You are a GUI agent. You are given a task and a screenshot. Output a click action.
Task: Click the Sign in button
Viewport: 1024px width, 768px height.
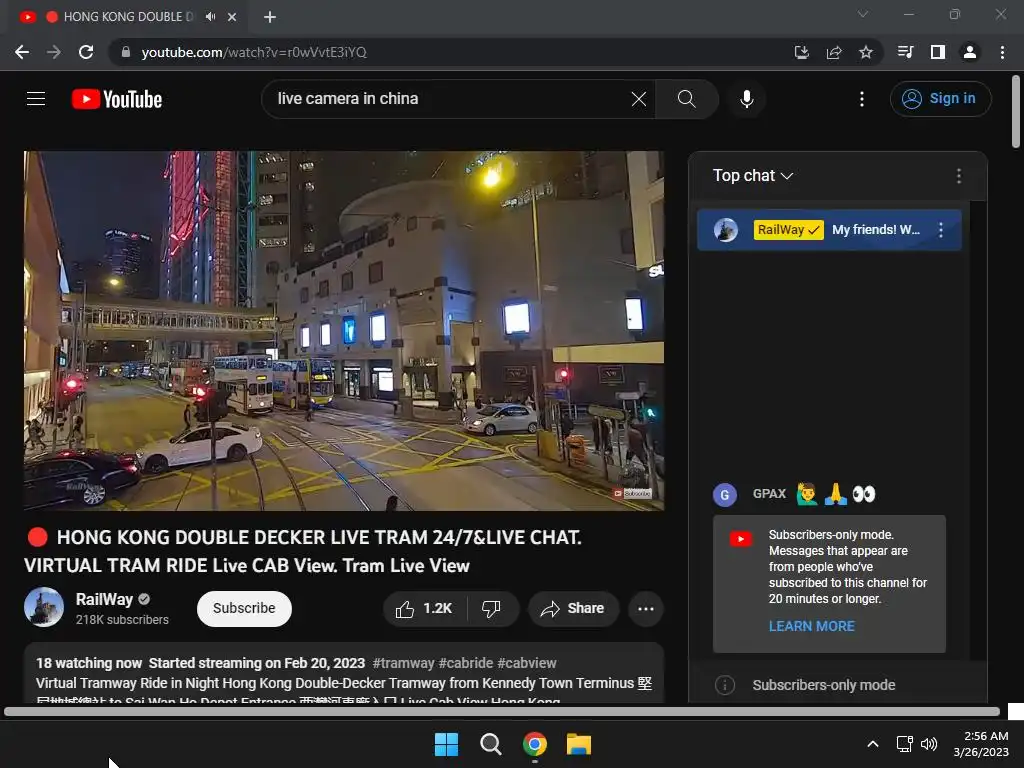[940, 99]
